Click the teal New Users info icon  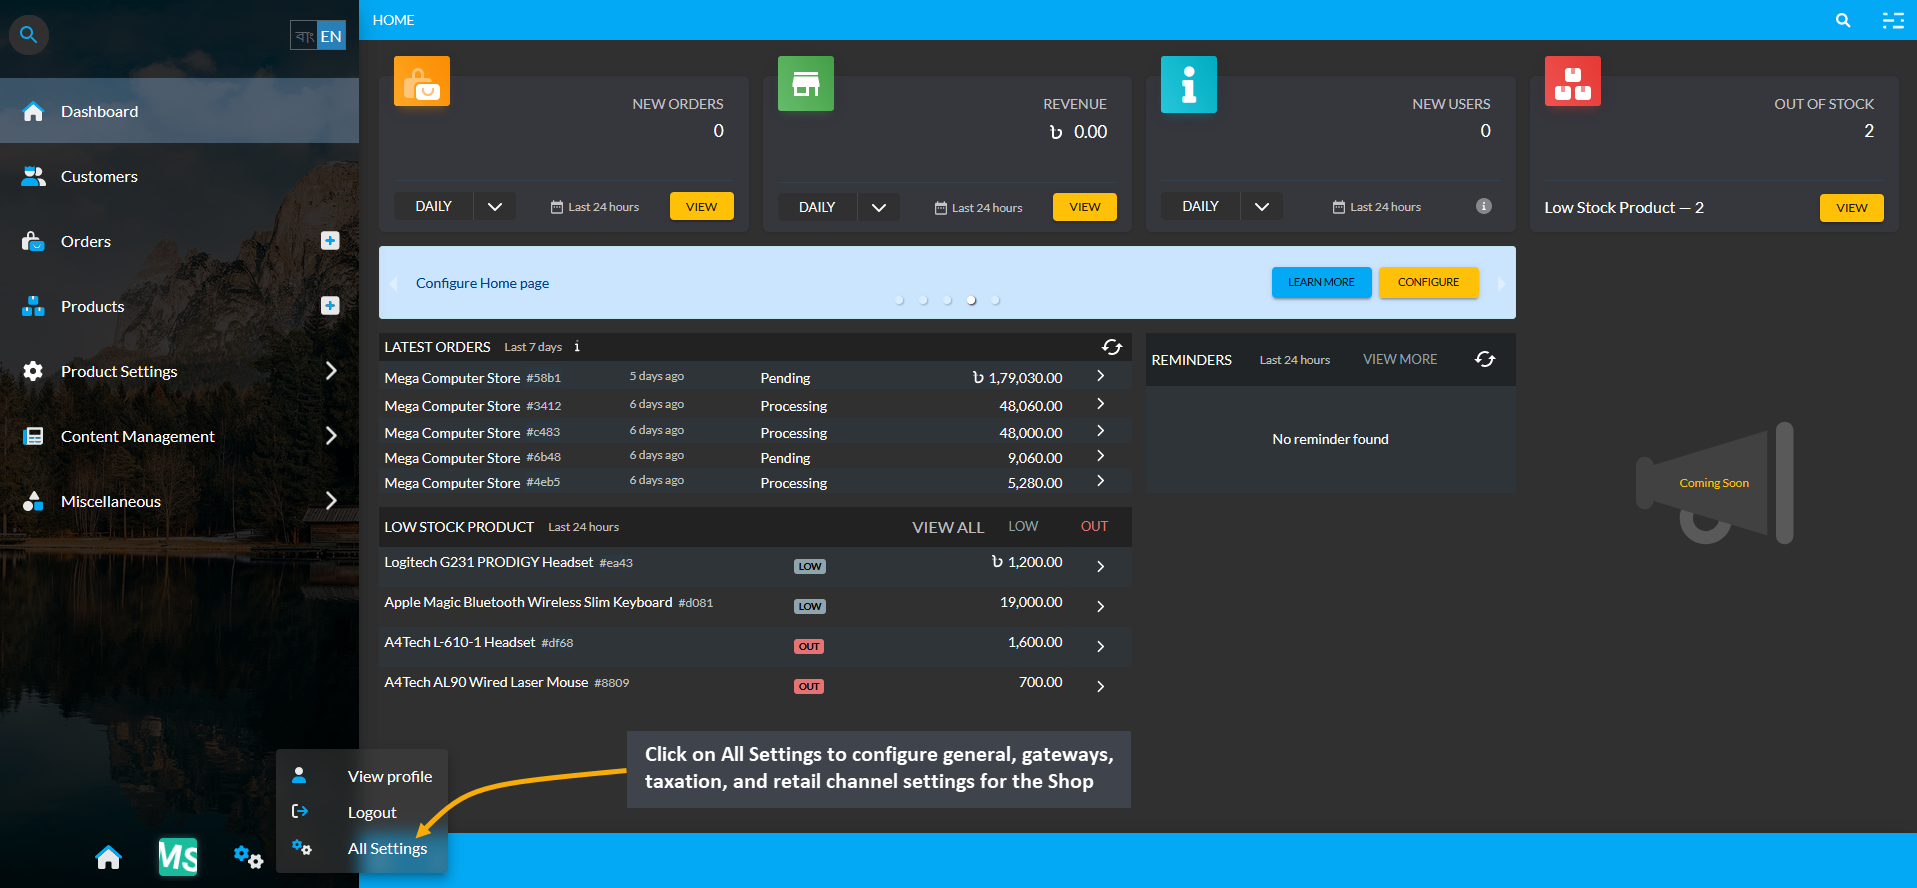point(1189,84)
